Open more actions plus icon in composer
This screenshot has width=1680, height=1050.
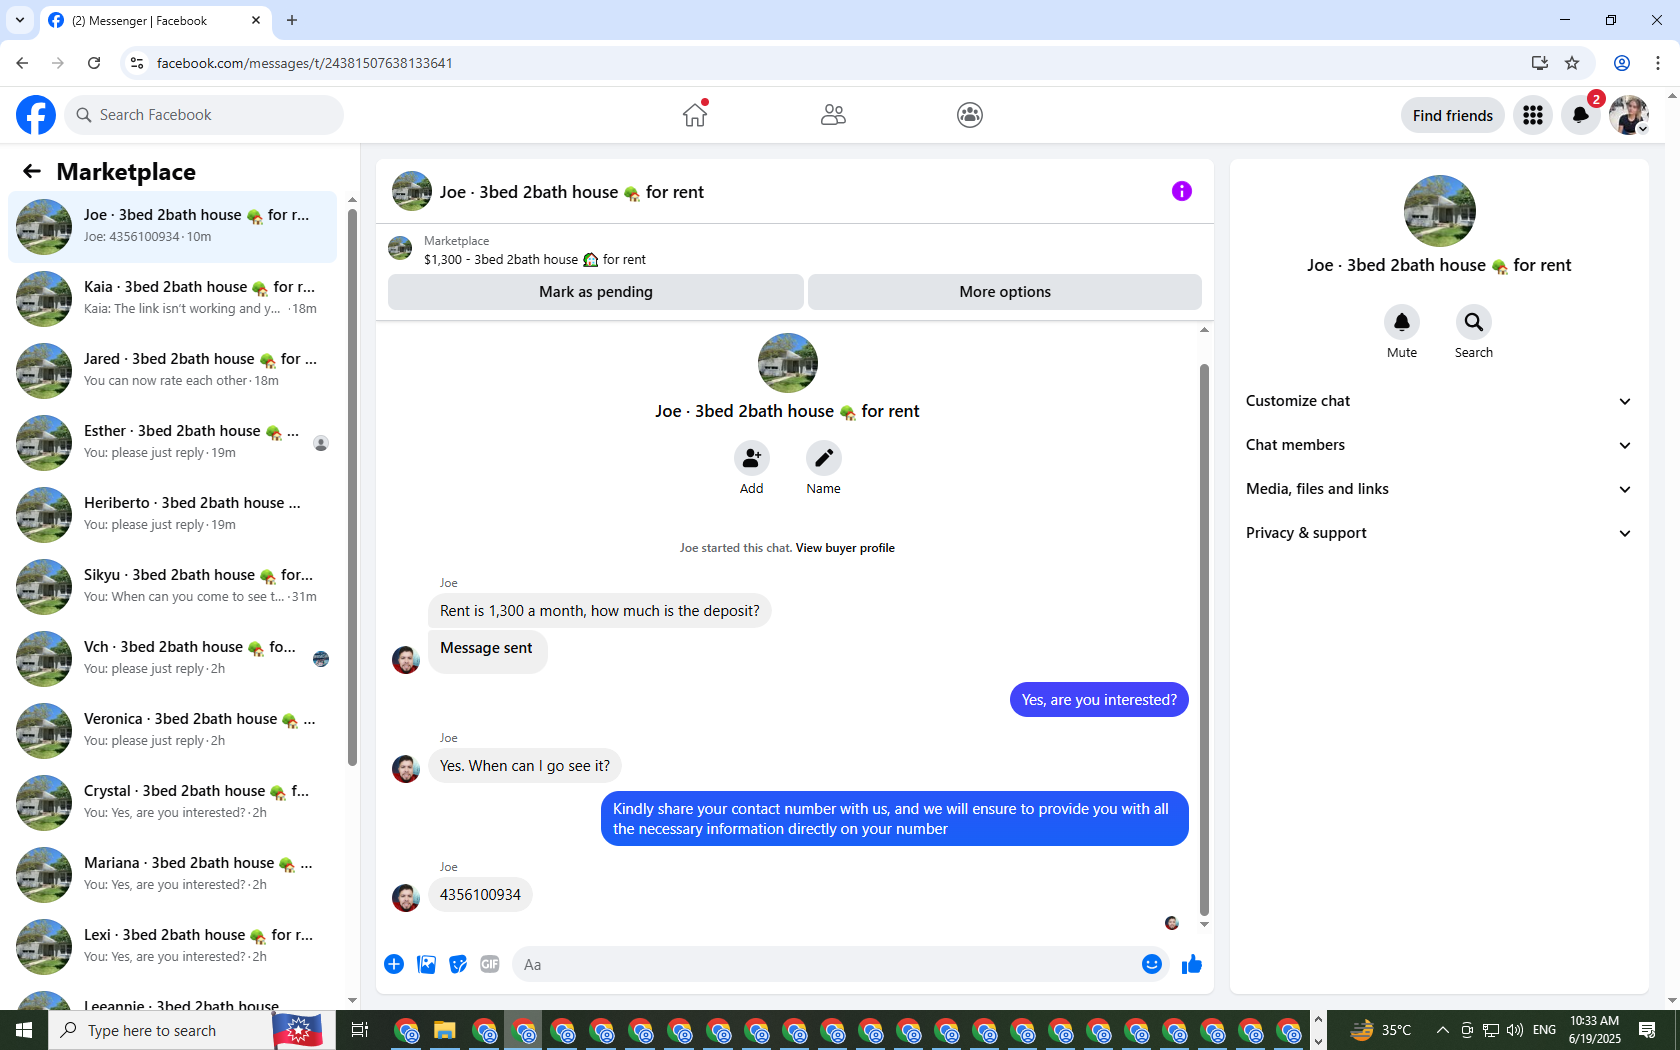click(x=394, y=964)
